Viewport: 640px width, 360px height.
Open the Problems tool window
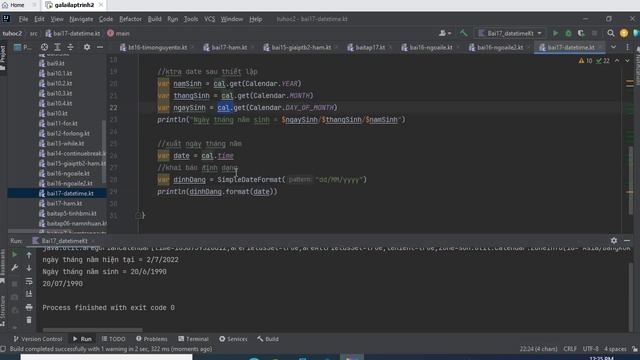click(x=152, y=339)
